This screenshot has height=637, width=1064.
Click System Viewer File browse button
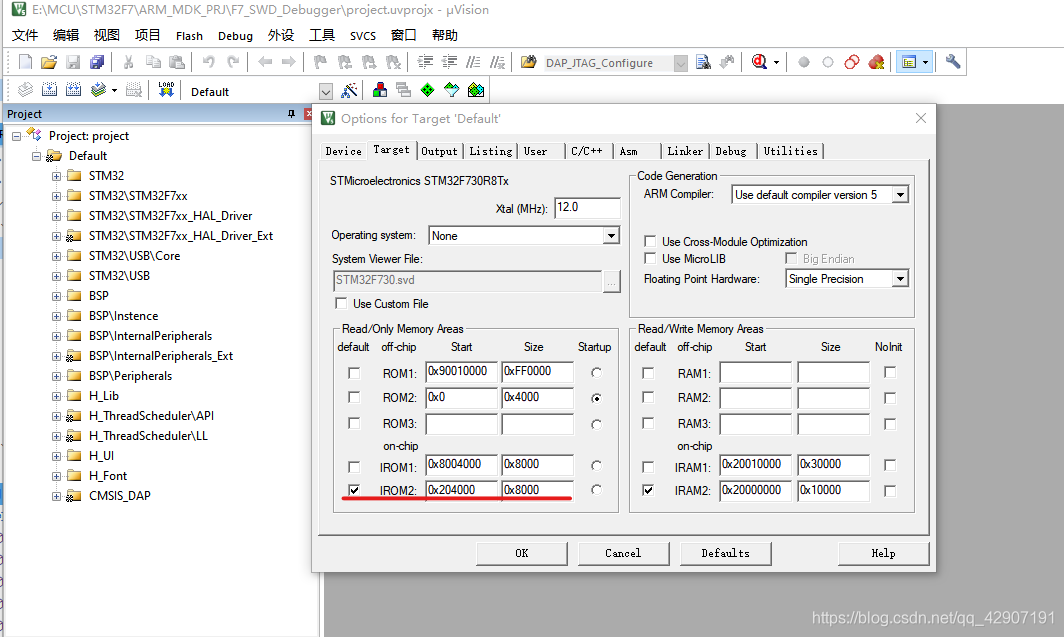(x=611, y=281)
